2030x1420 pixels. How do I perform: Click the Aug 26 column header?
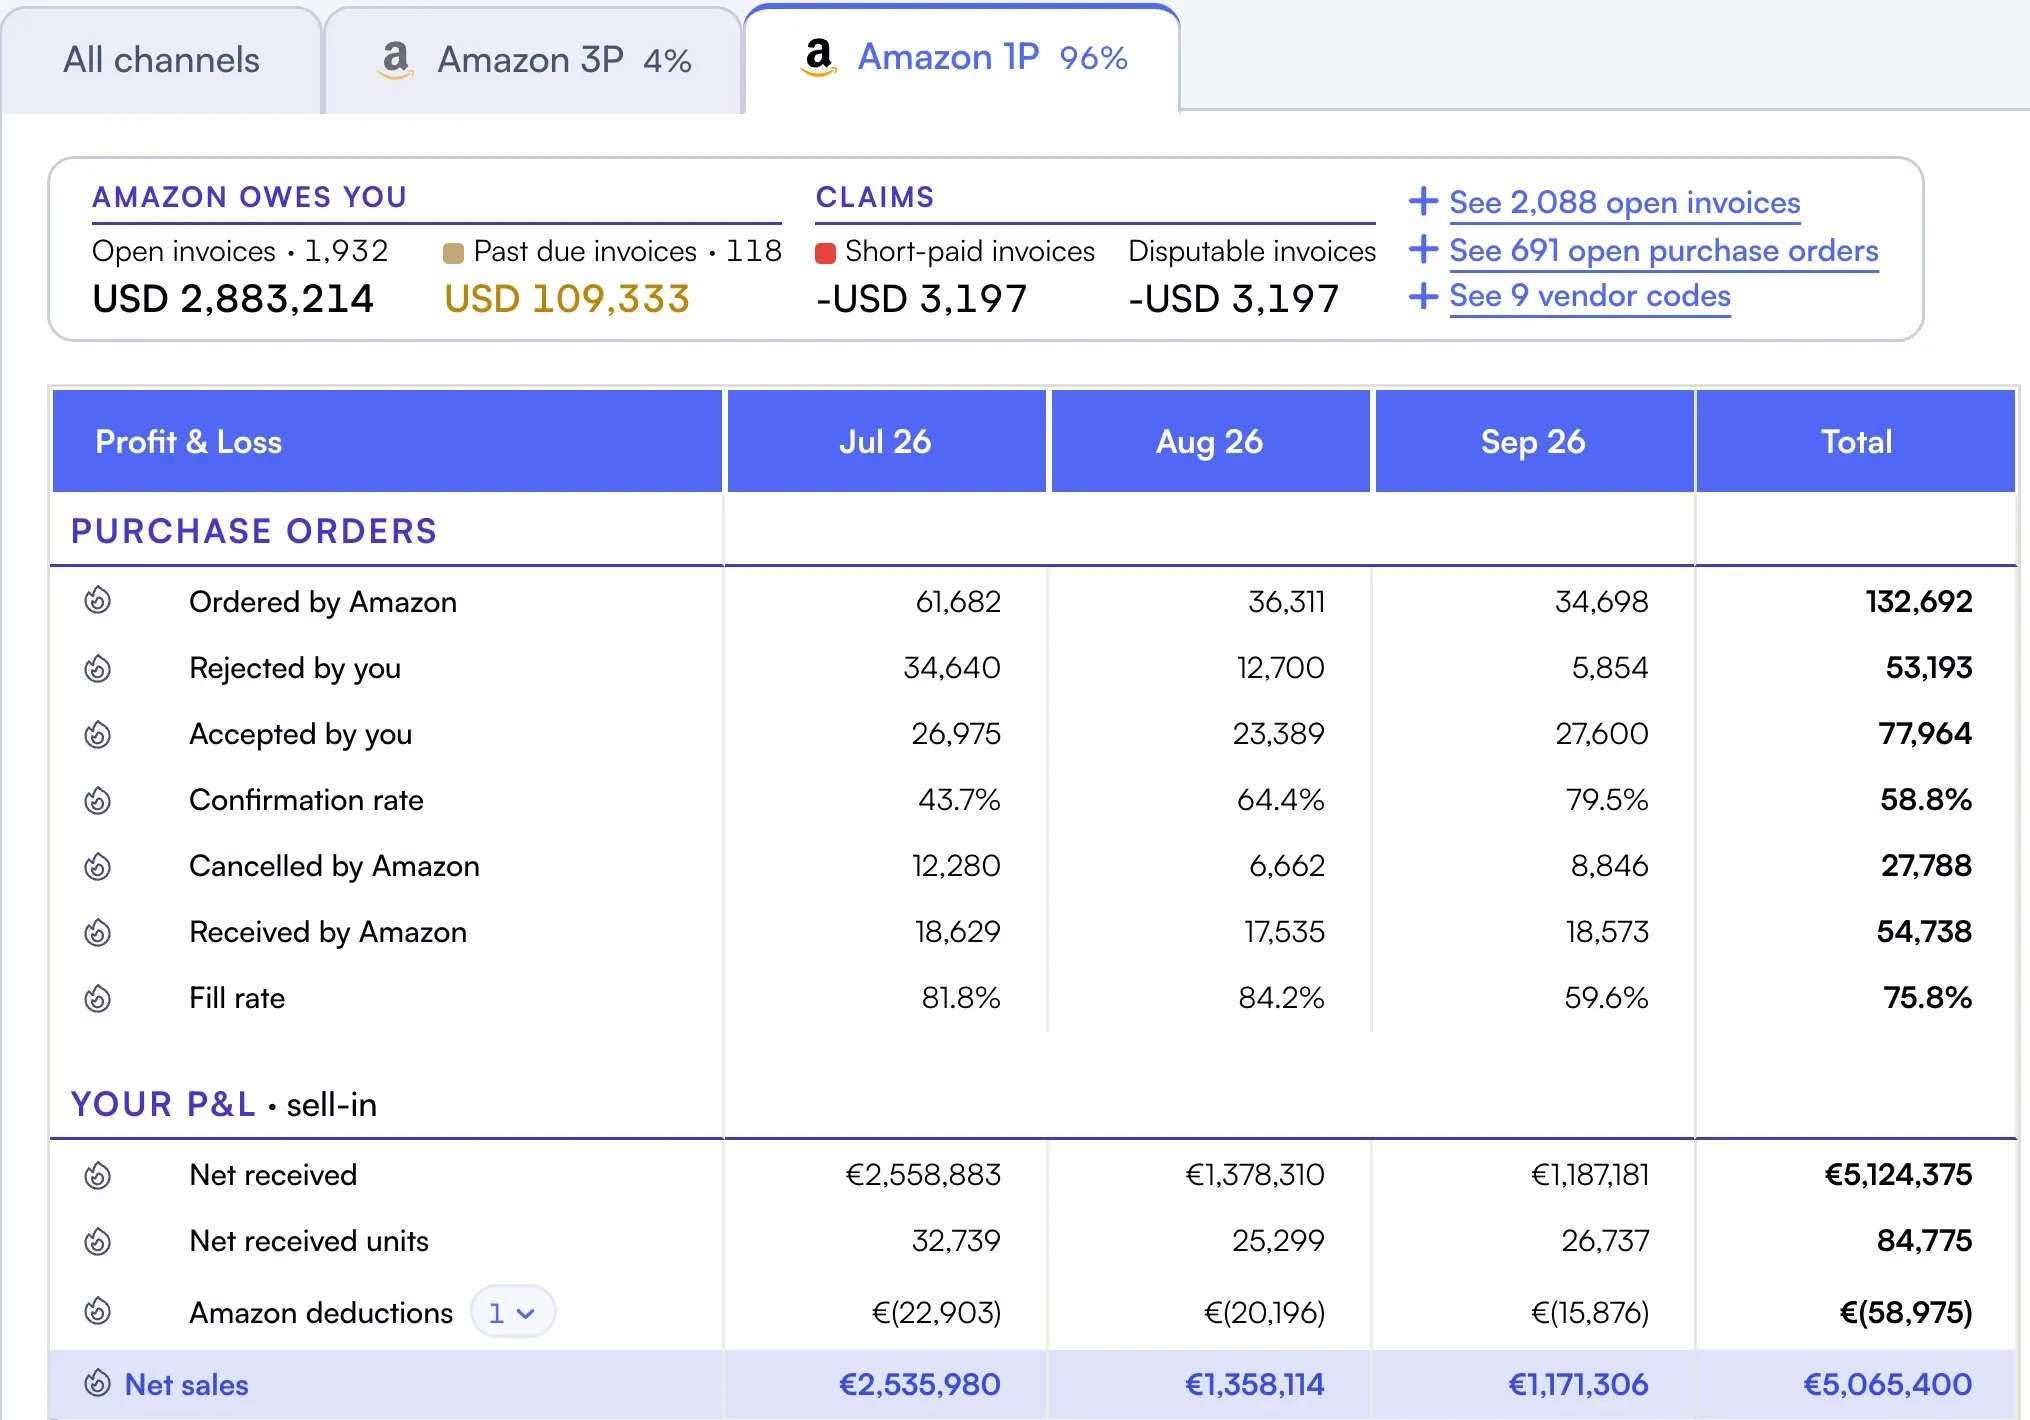point(1210,441)
